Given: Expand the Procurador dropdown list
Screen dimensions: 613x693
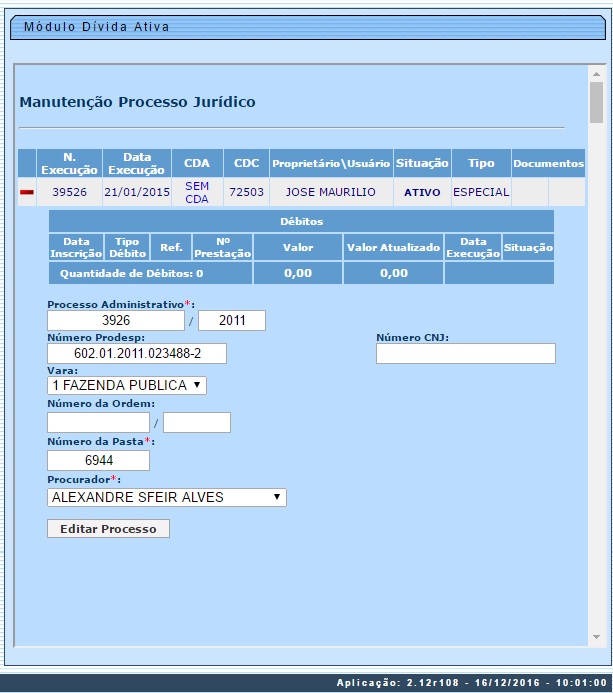Looking at the screenshot, I should [167, 497].
